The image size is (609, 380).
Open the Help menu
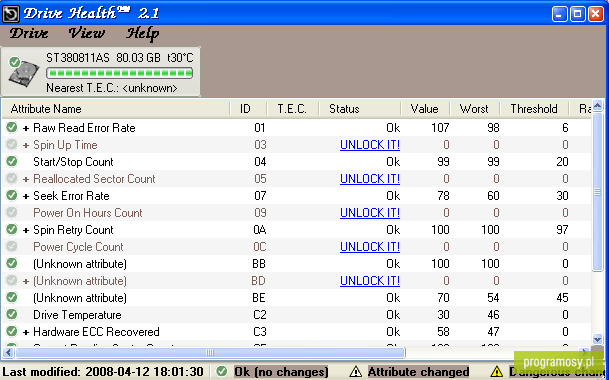pos(142,34)
